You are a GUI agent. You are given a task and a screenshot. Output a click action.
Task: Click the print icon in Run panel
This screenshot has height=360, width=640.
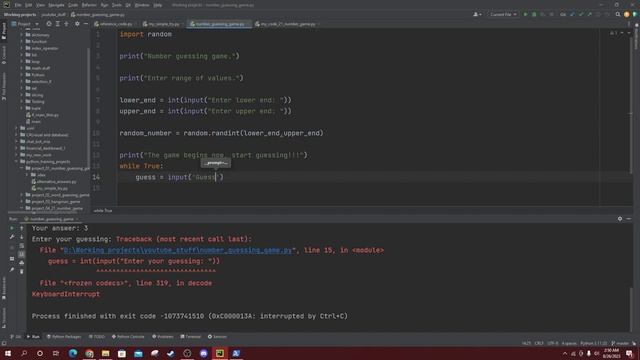(22, 263)
